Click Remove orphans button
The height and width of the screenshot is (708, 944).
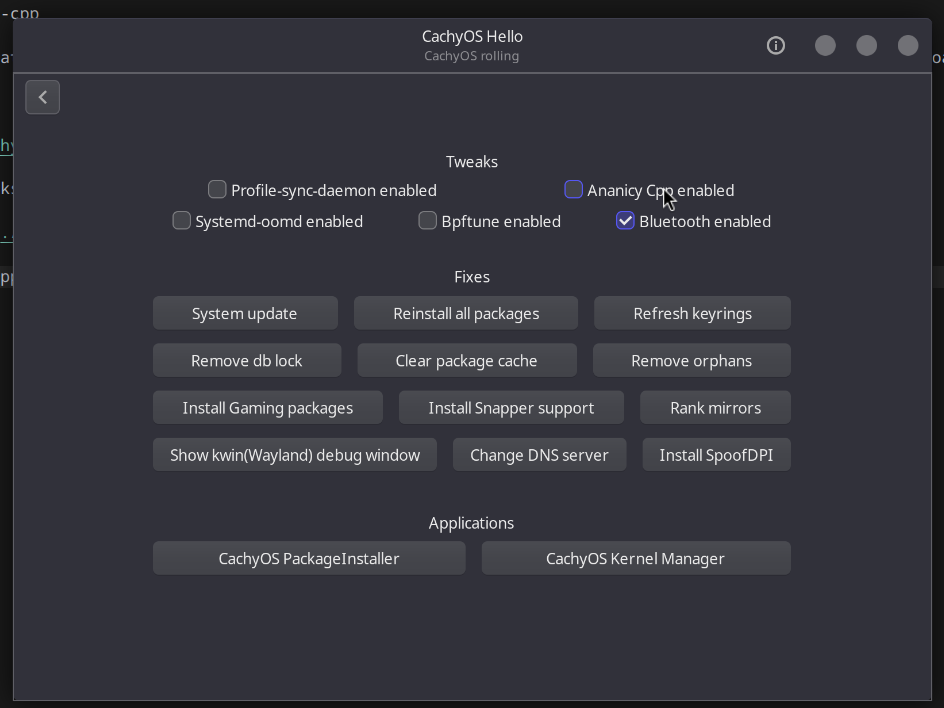click(x=692, y=360)
